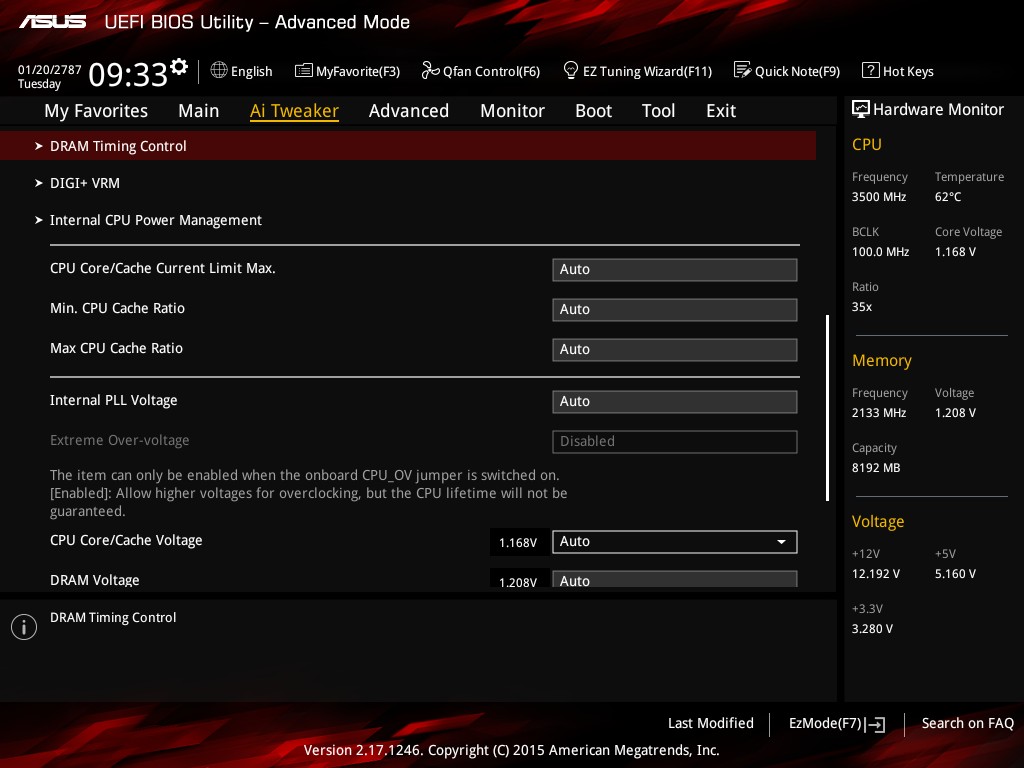Click the EZ Tuning Wizard bulb icon
The image size is (1024, 768).
pyautogui.click(x=571, y=70)
